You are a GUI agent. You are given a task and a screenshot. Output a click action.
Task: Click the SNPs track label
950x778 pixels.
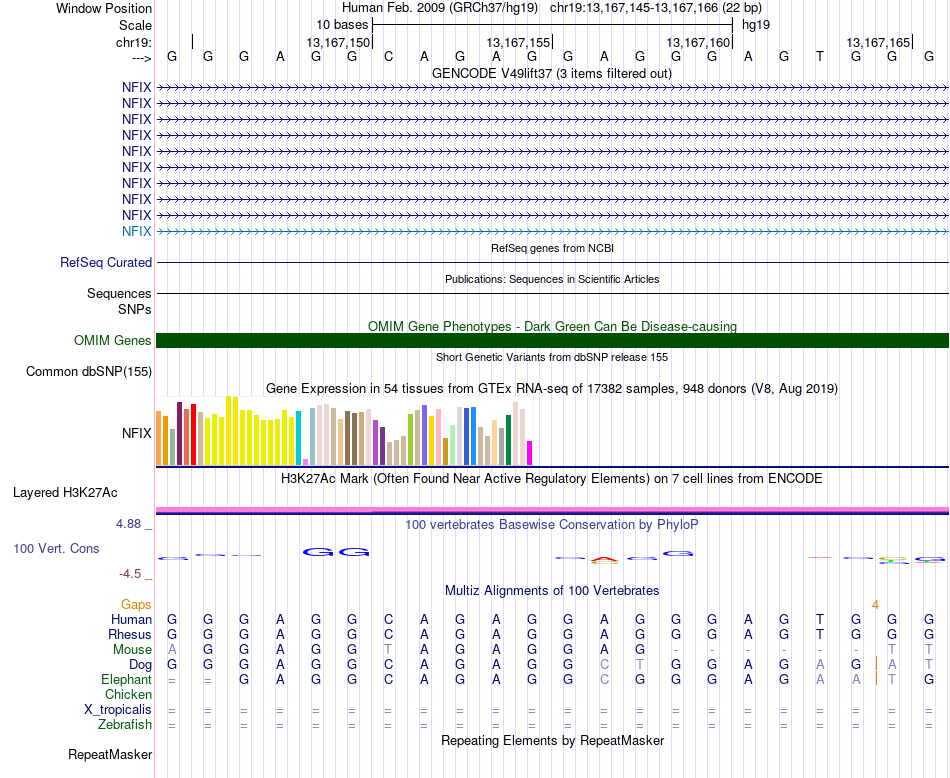(x=135, y=309)
